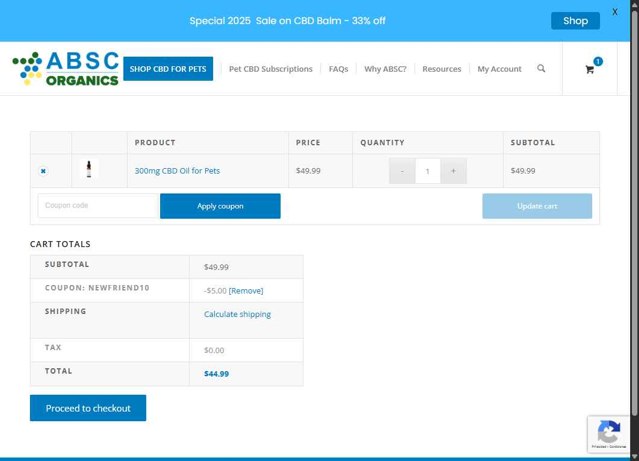This screenshot has height=461, width=639.
Task: Click the ABSC Organics logo
Action: [66, 68]
